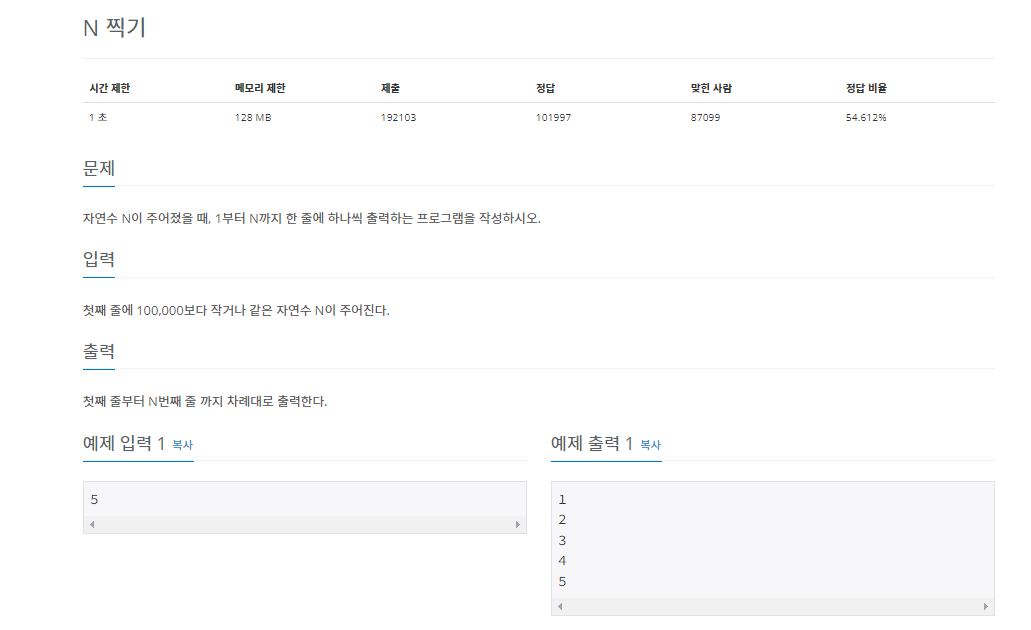Click output line 5 in example output
Viewport: 1031px width, 630px height.
pos(562,582)
